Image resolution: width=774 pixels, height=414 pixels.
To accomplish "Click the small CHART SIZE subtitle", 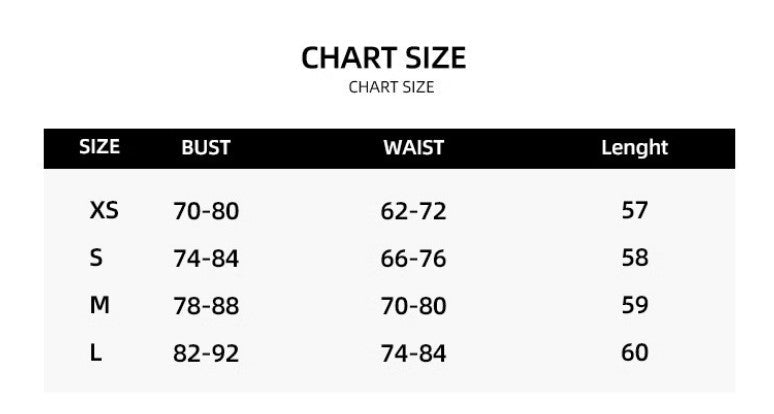I will [x=391, y=87].
